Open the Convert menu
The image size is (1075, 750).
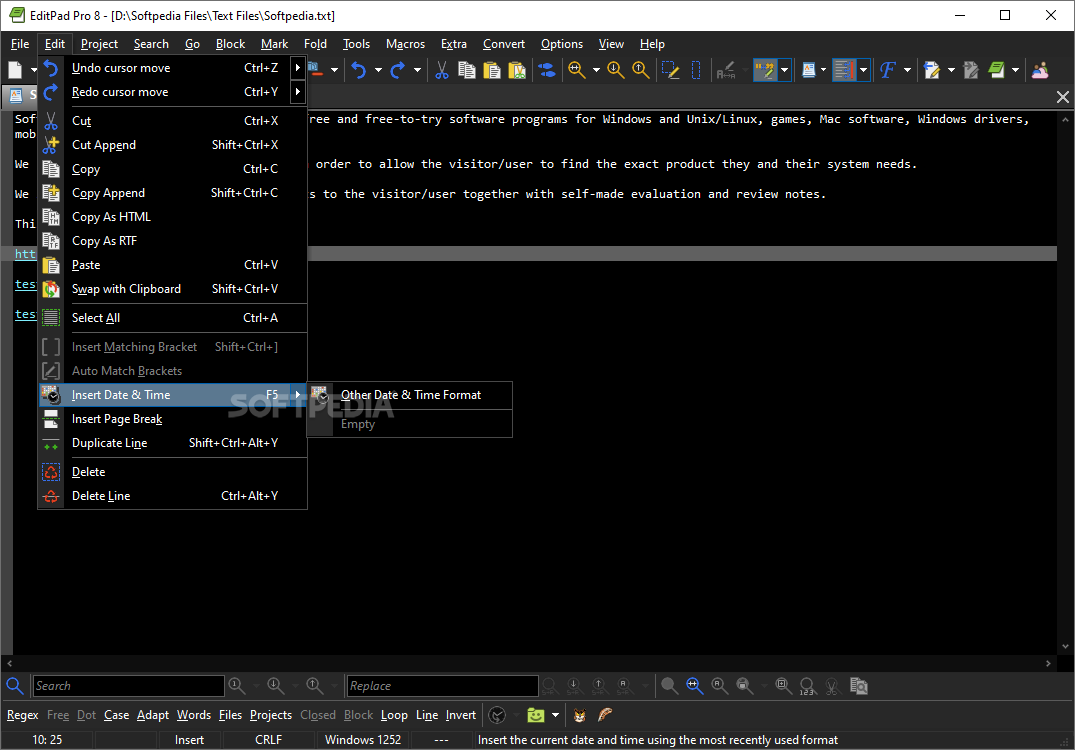(504, 44)
